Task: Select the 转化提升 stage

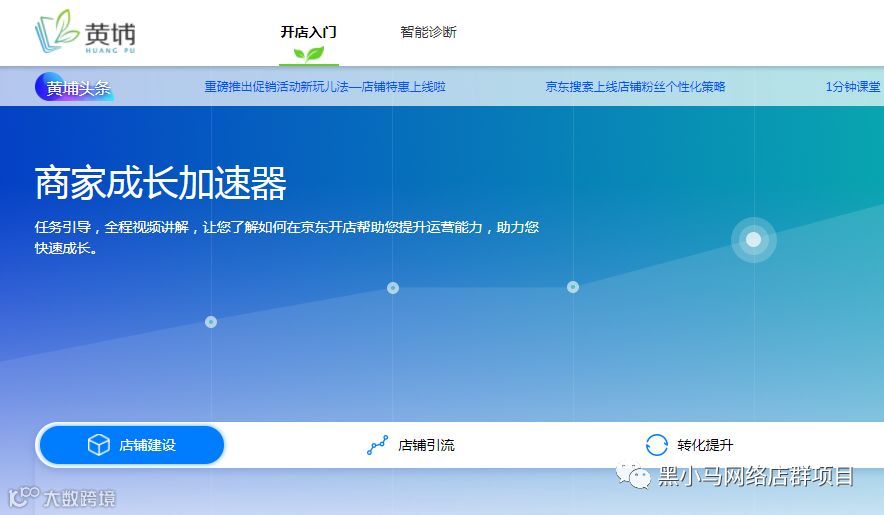Action: coord(689,445)
